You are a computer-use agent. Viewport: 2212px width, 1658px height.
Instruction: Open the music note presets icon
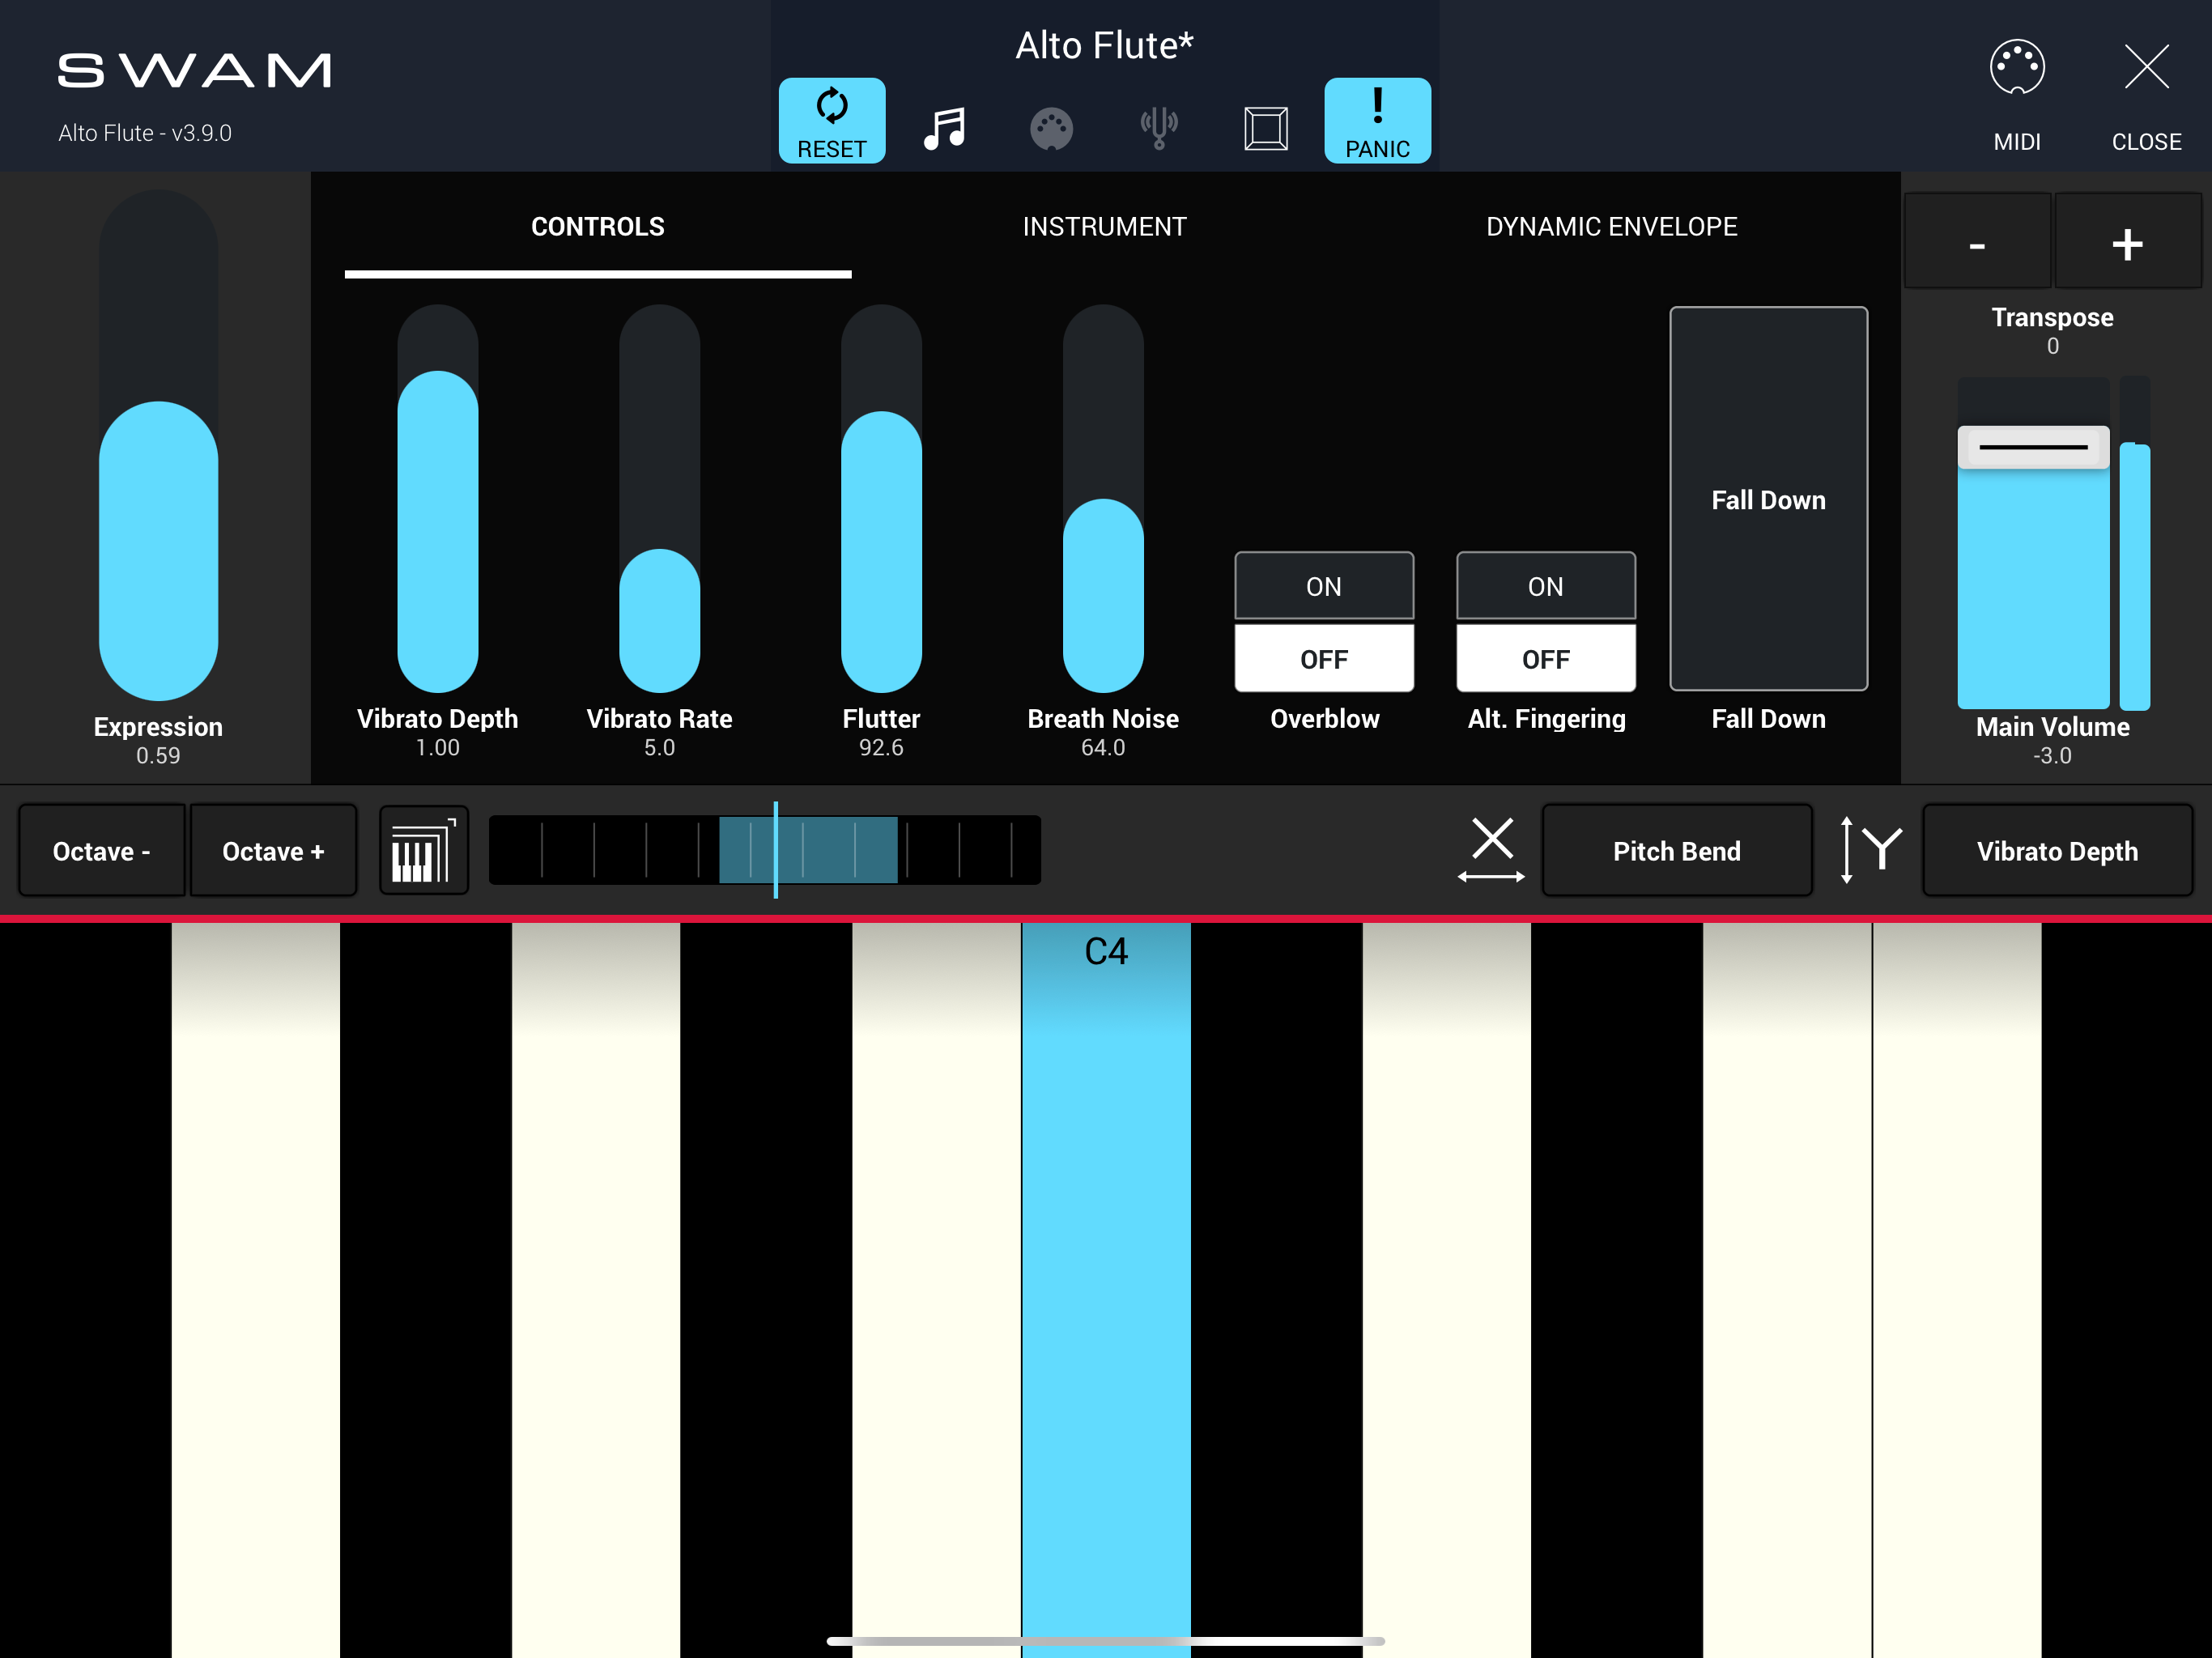945,128
